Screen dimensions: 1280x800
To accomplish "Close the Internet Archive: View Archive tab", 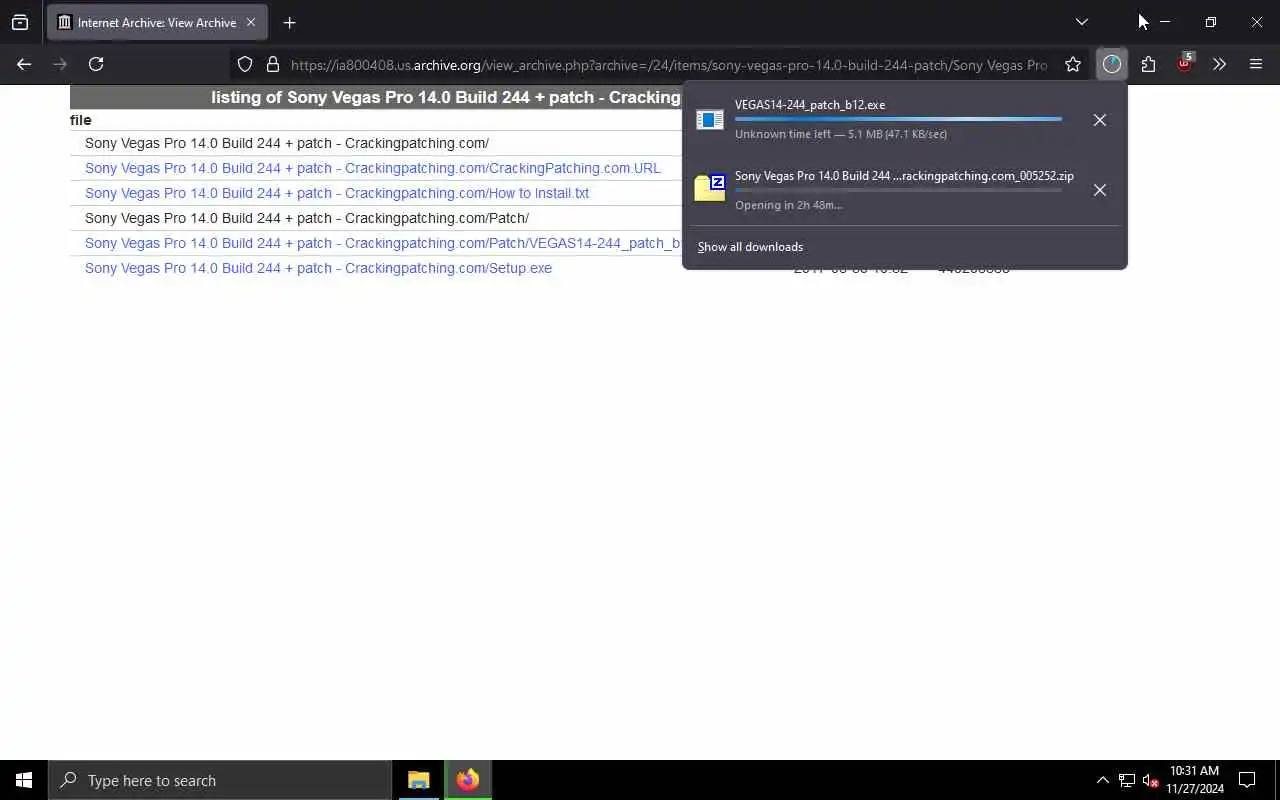I will [x=250, y=22].
